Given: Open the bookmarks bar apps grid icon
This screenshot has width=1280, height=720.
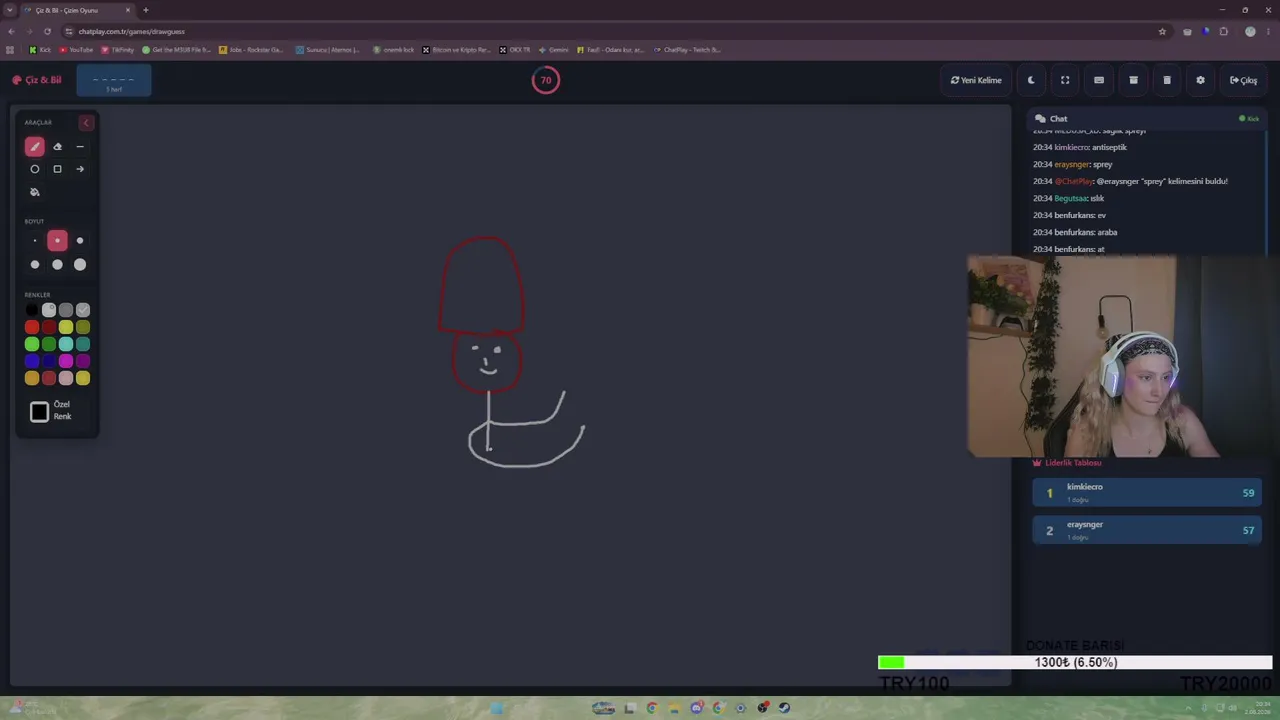Looking at the screenshot, I should 11,50.
